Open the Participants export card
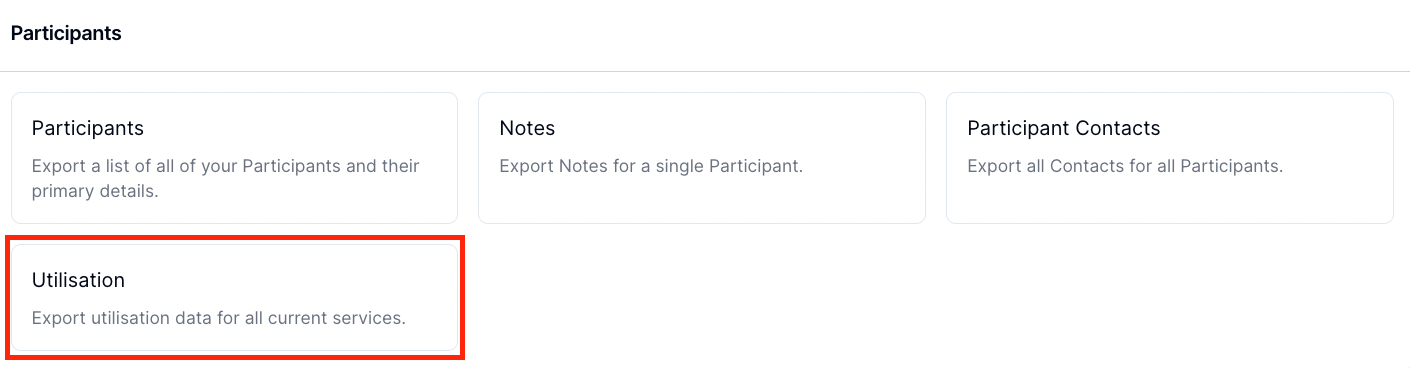This screenshot has height=368, width=1410. [x=234, y=158]
